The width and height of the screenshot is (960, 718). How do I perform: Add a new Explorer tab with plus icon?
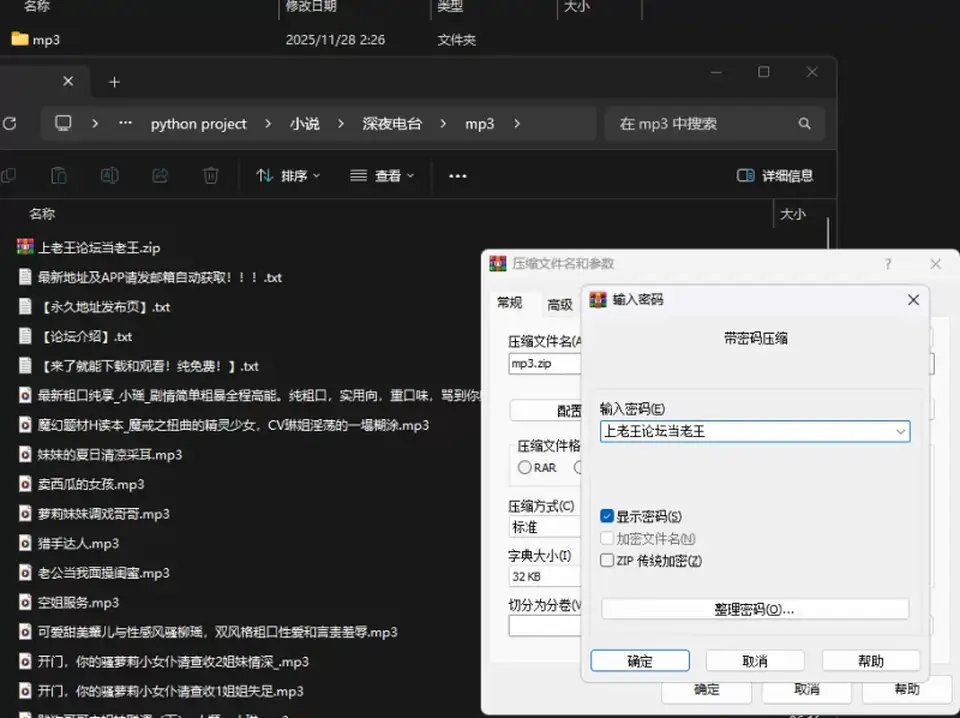pyautogui.click(x=114, y=82)
